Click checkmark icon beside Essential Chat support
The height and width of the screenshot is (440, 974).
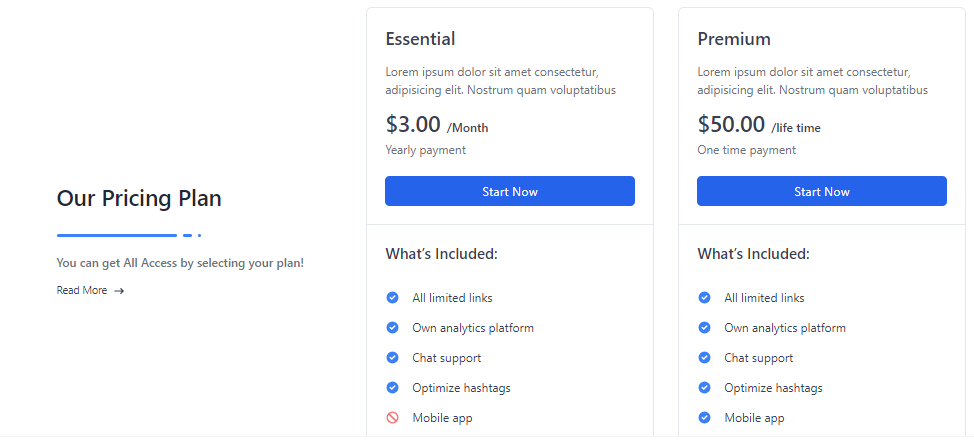[x=393, y=357]
